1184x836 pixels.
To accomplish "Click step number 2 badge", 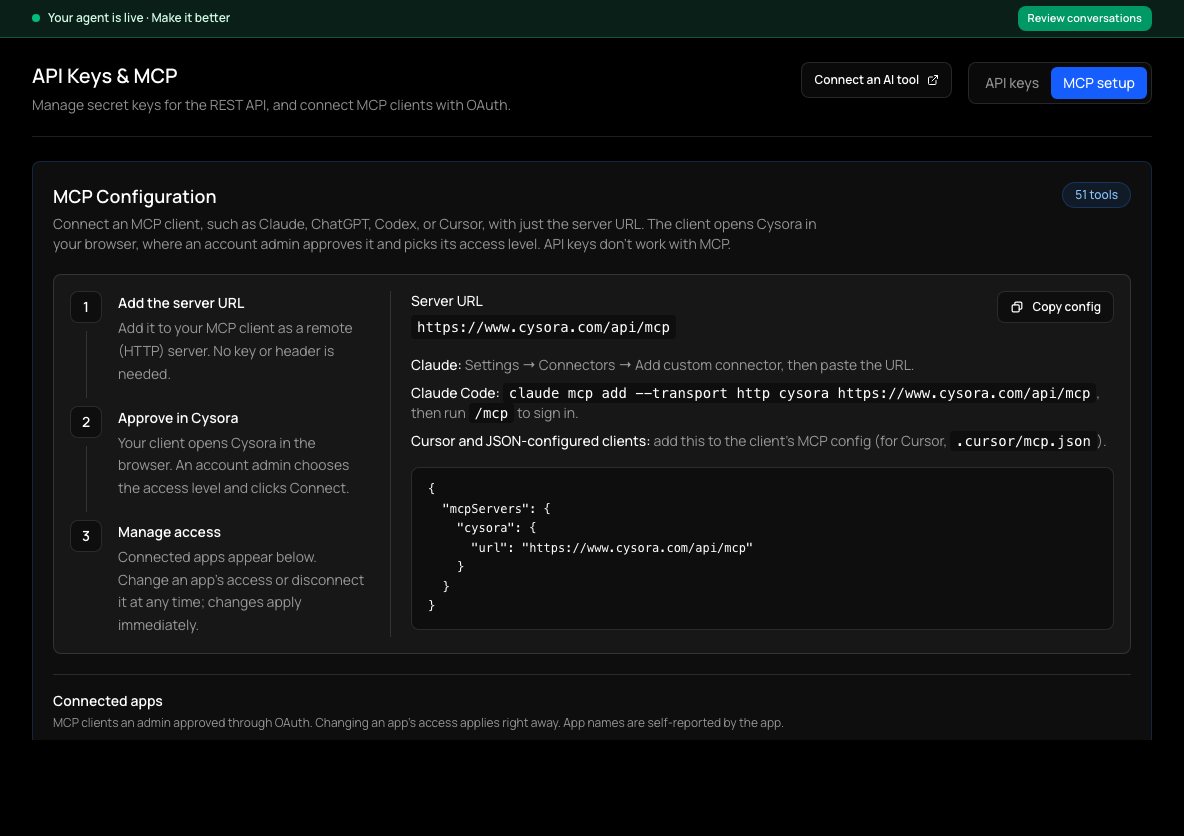I will click(x=86, y=421).
